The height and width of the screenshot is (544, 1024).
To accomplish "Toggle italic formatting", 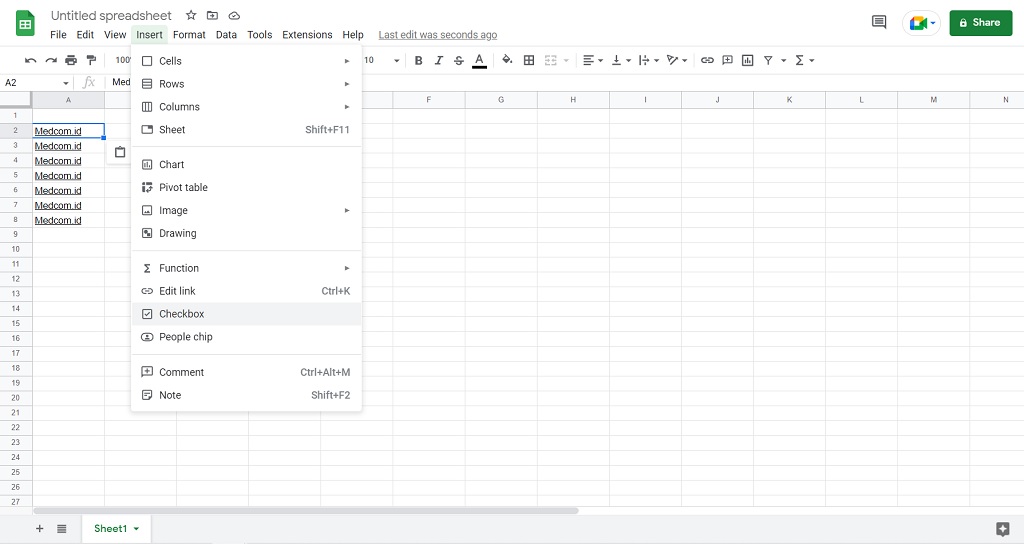I will (439, 60).
